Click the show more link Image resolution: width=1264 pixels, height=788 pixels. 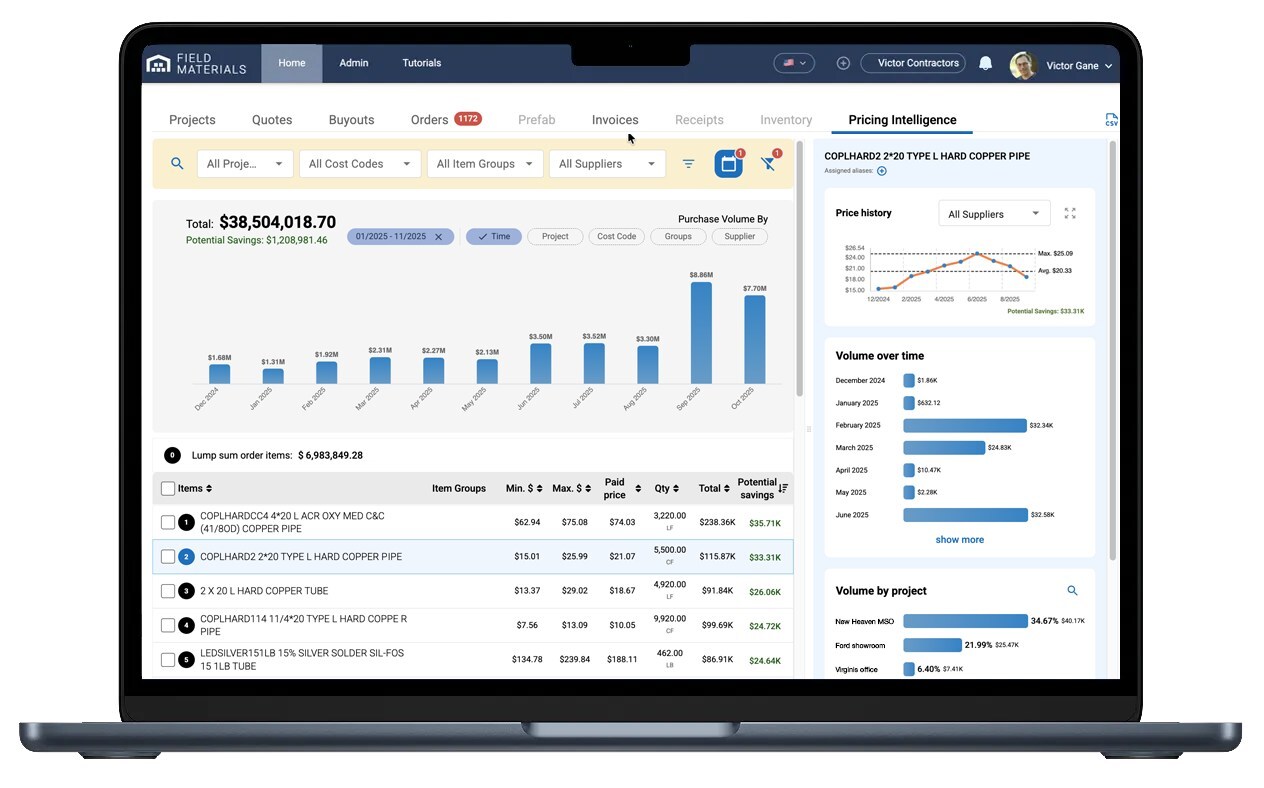(959, 540)
